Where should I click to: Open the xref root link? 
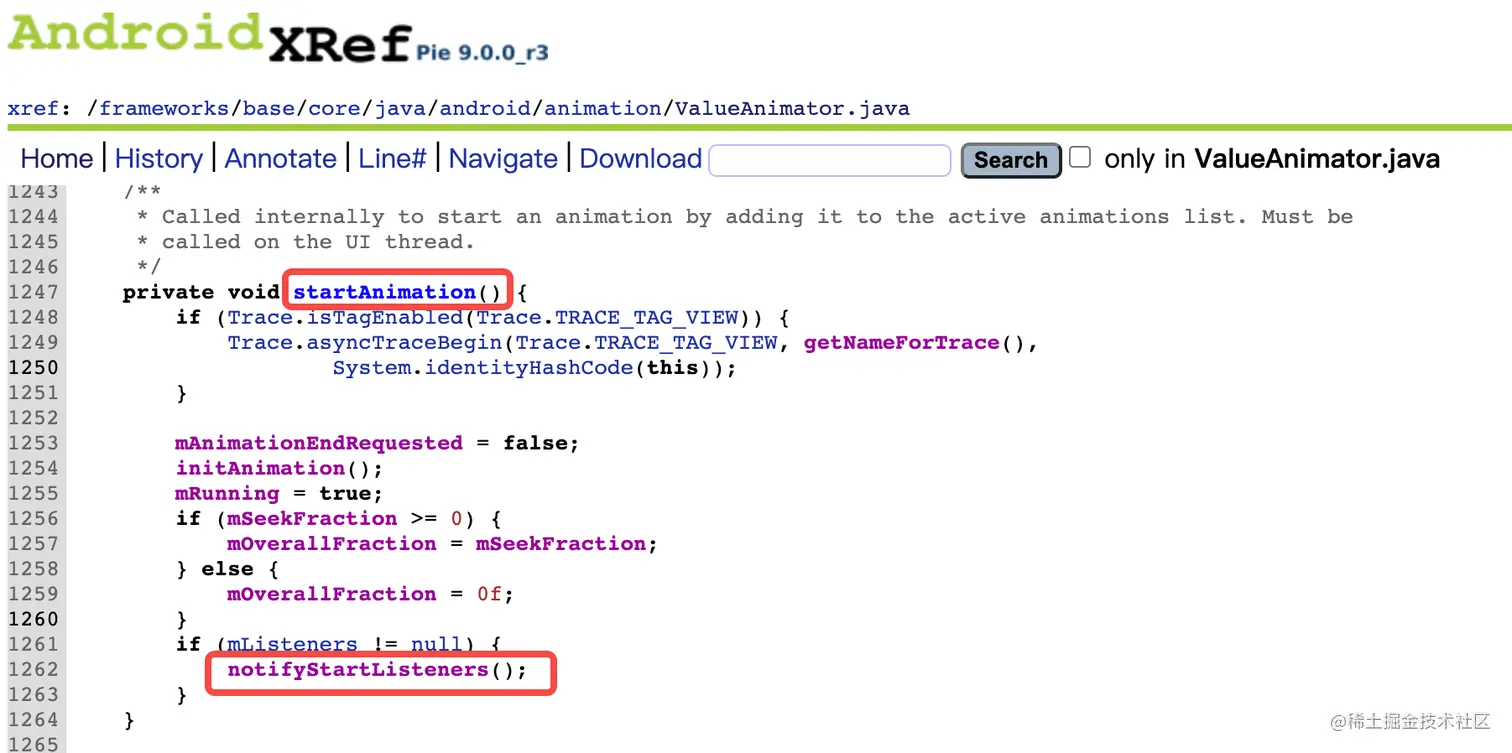pyautogui.click(x=33, y=108)
